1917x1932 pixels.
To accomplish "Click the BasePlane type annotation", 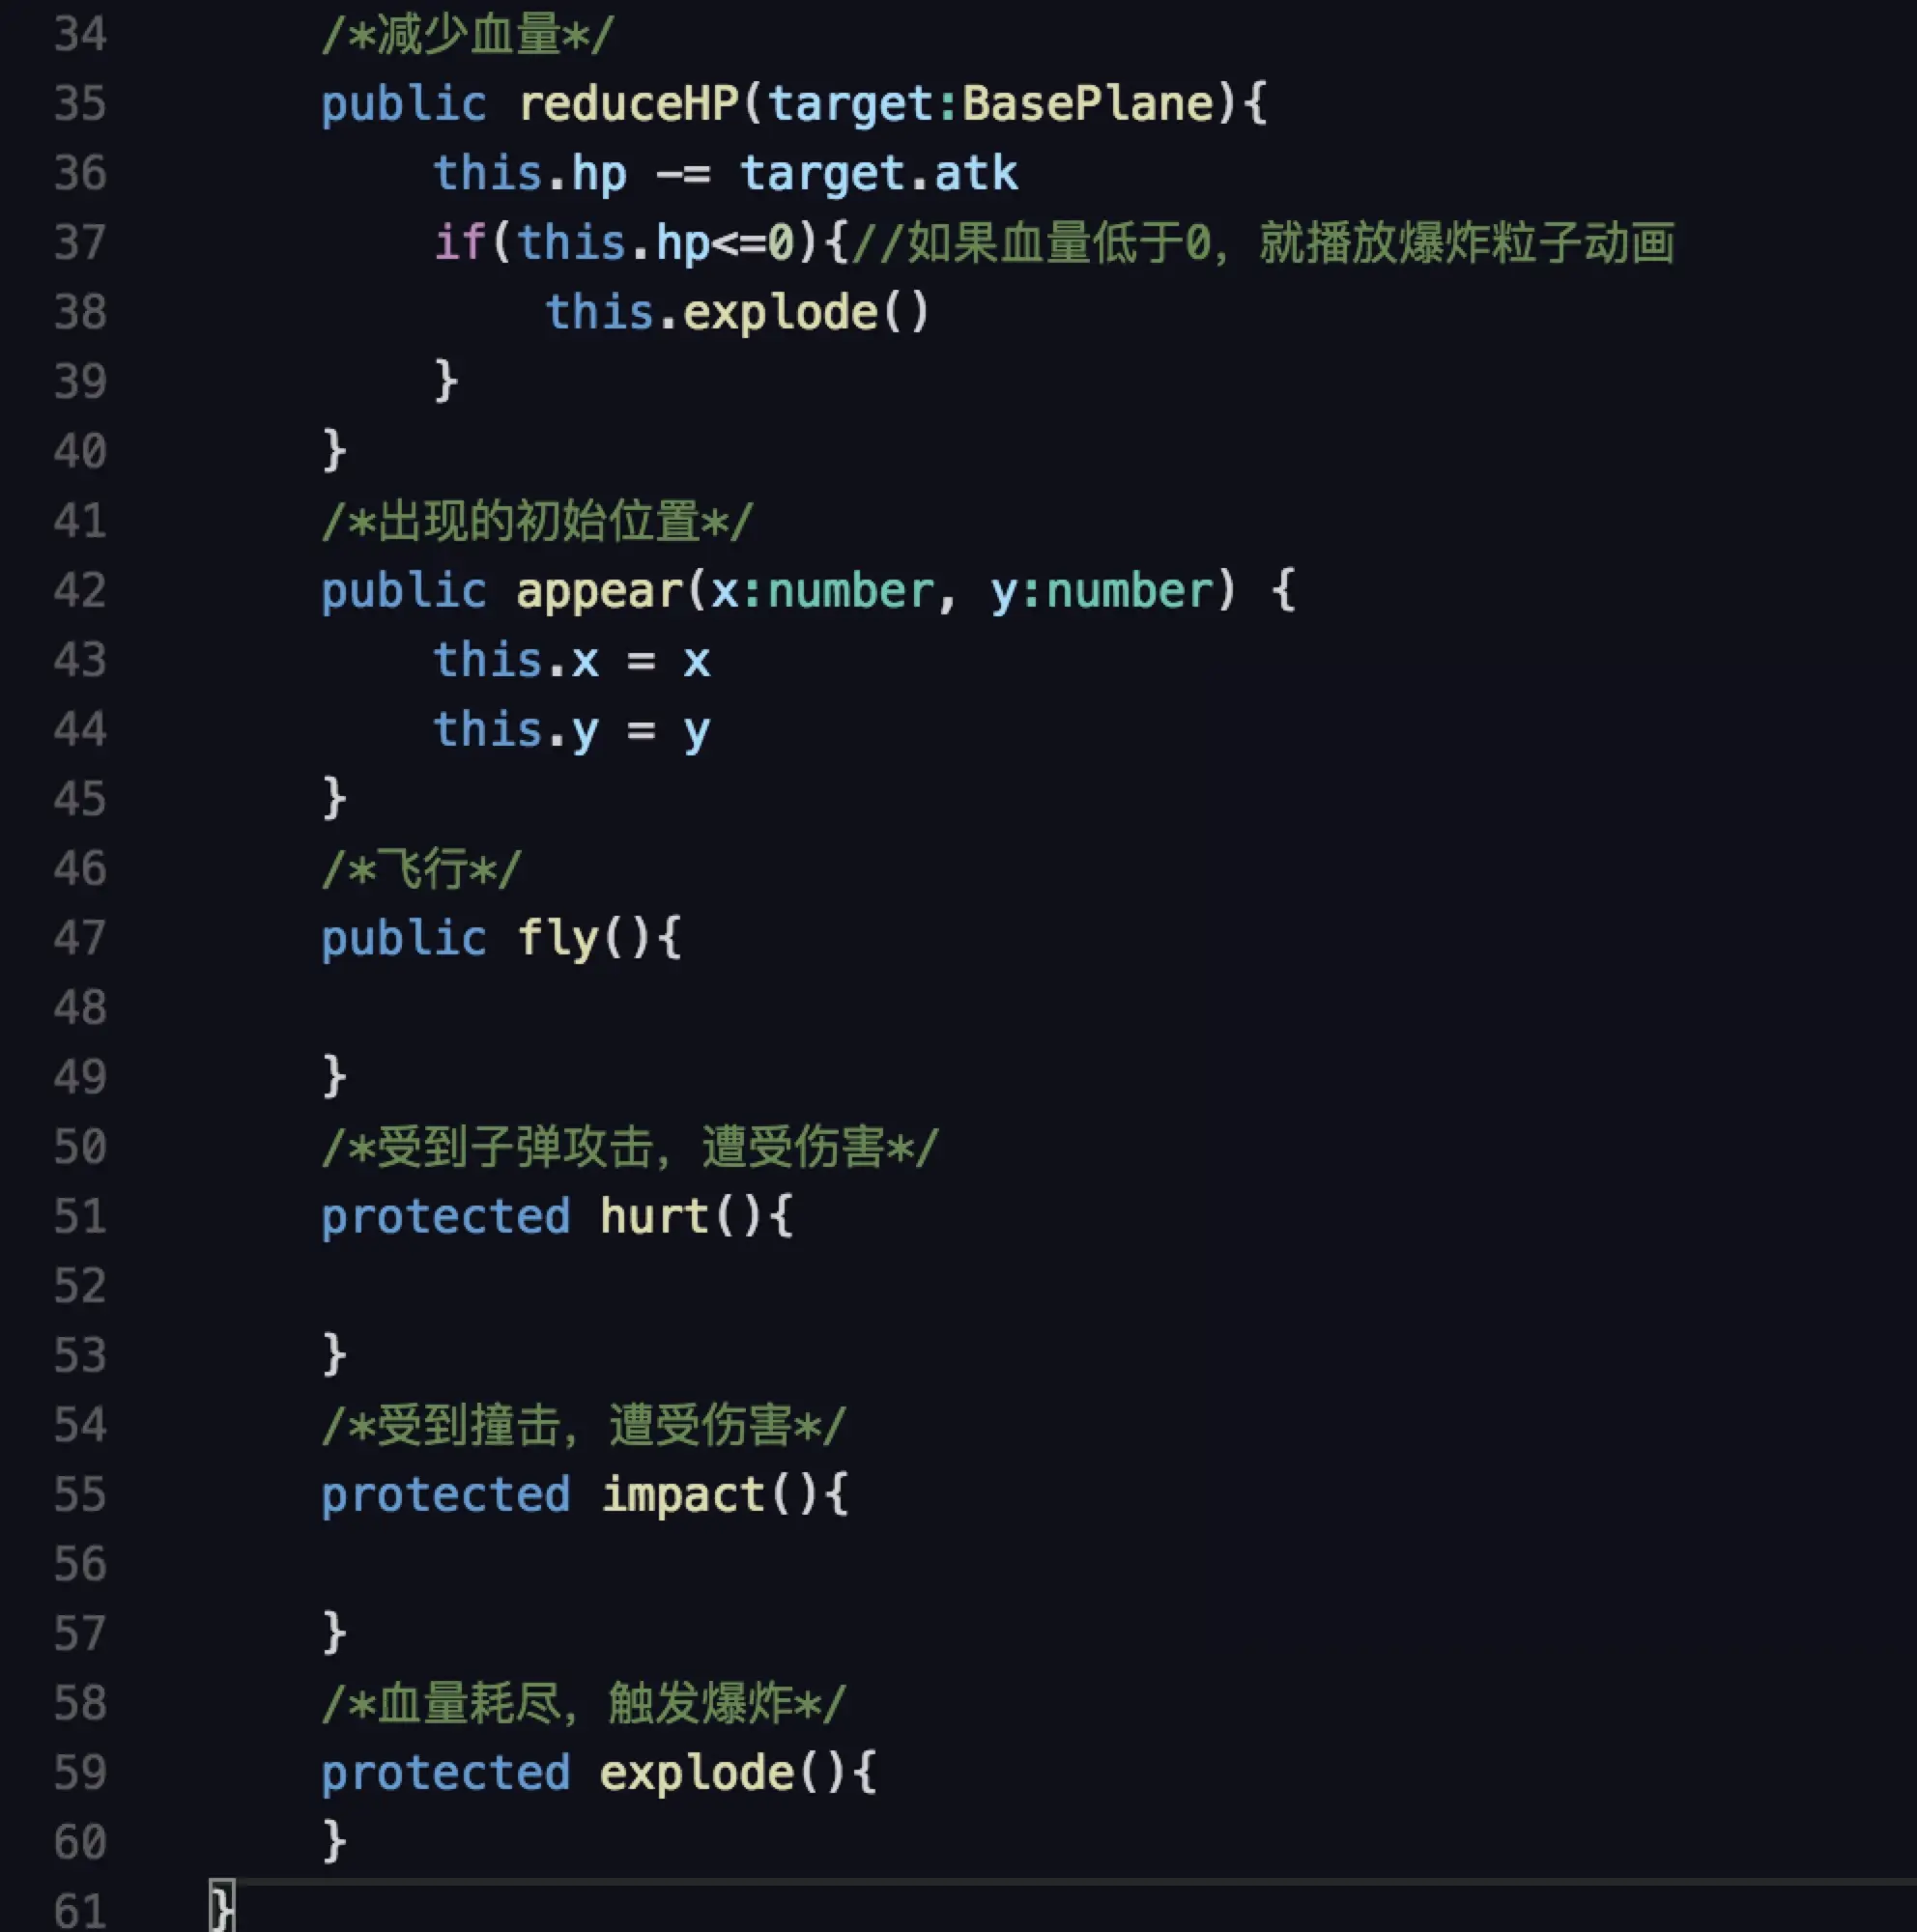I will [1088, 103].
